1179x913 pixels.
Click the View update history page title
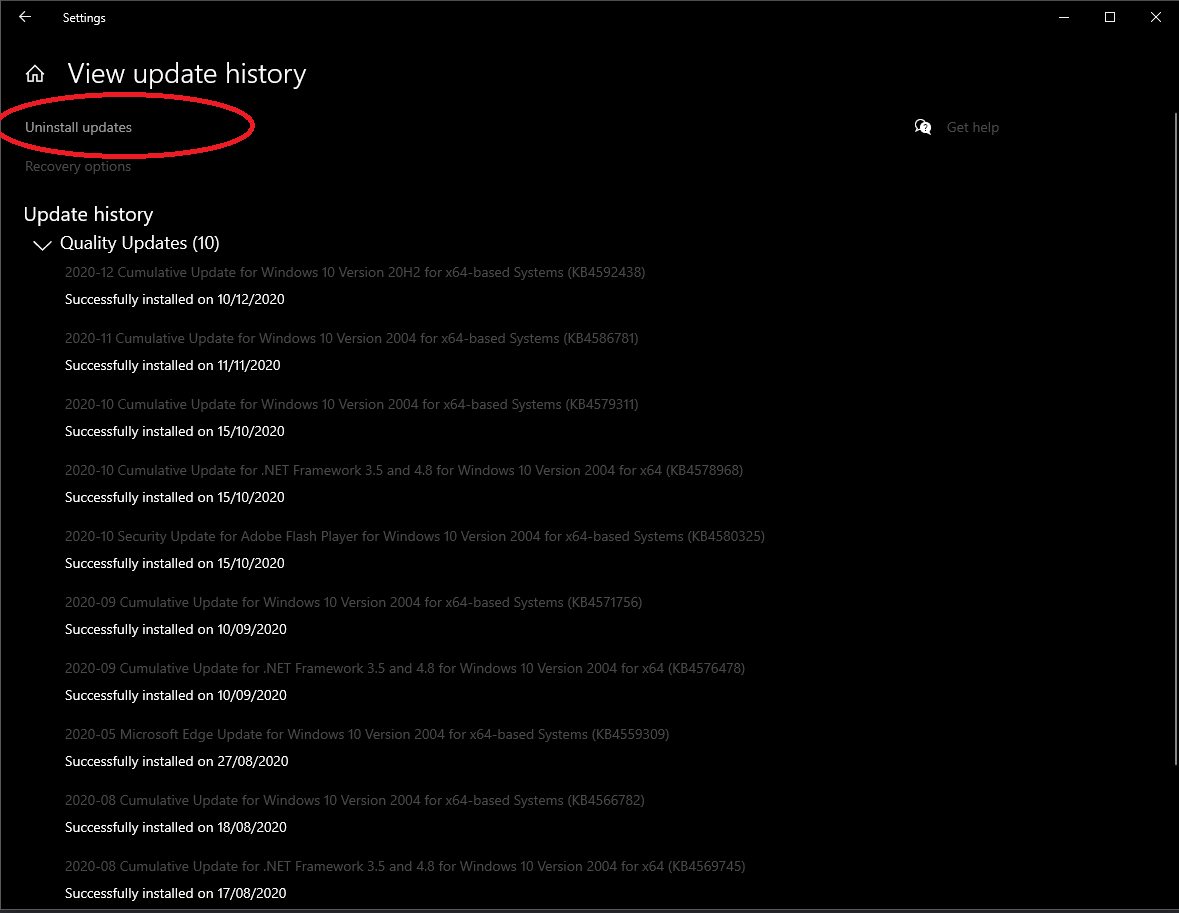pos(186,73)
